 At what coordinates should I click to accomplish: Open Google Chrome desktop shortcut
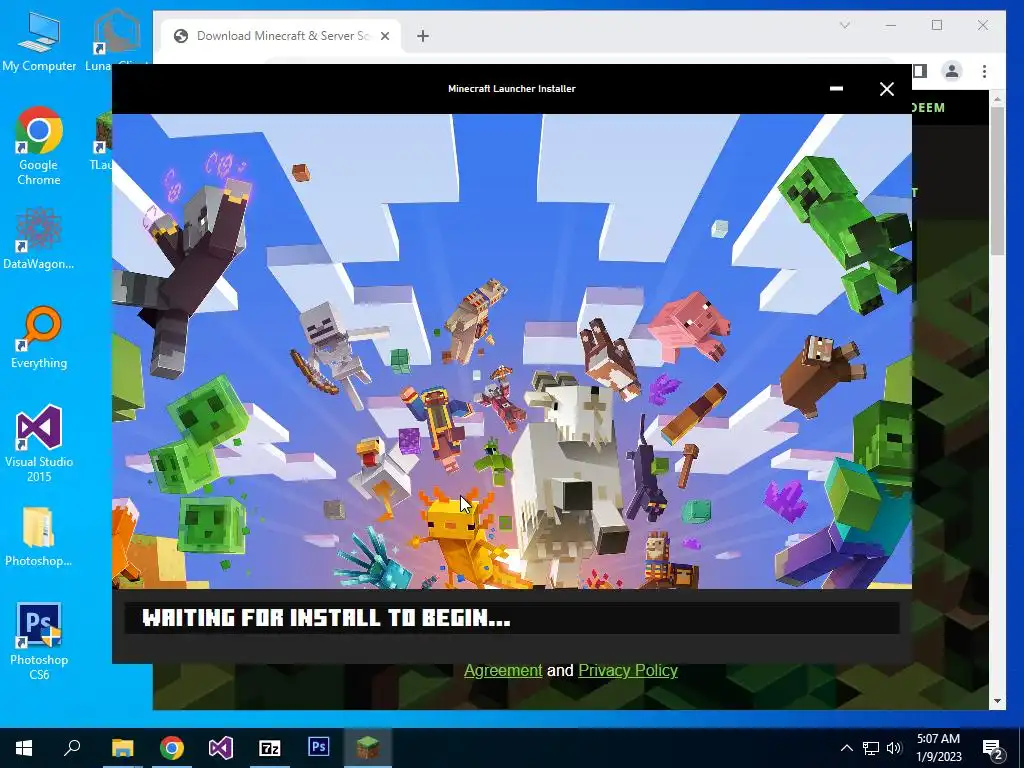[x=39, y=146]
